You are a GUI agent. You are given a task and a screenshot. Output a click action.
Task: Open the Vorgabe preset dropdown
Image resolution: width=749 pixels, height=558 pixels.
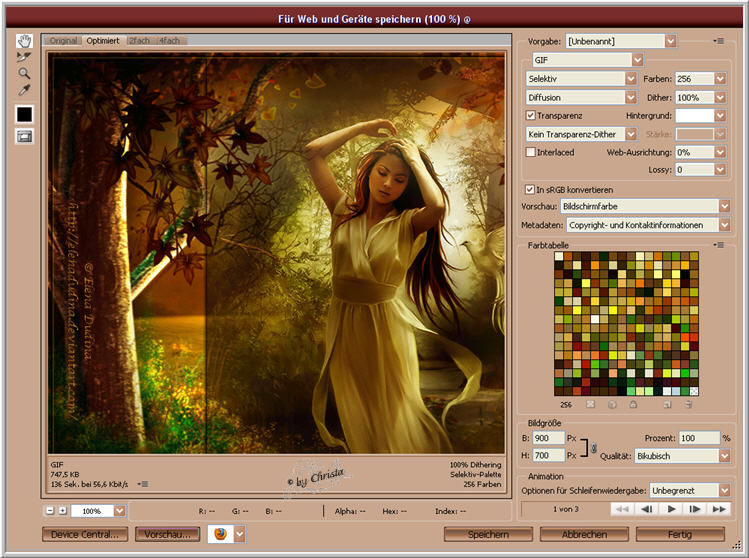coord(671,41)
